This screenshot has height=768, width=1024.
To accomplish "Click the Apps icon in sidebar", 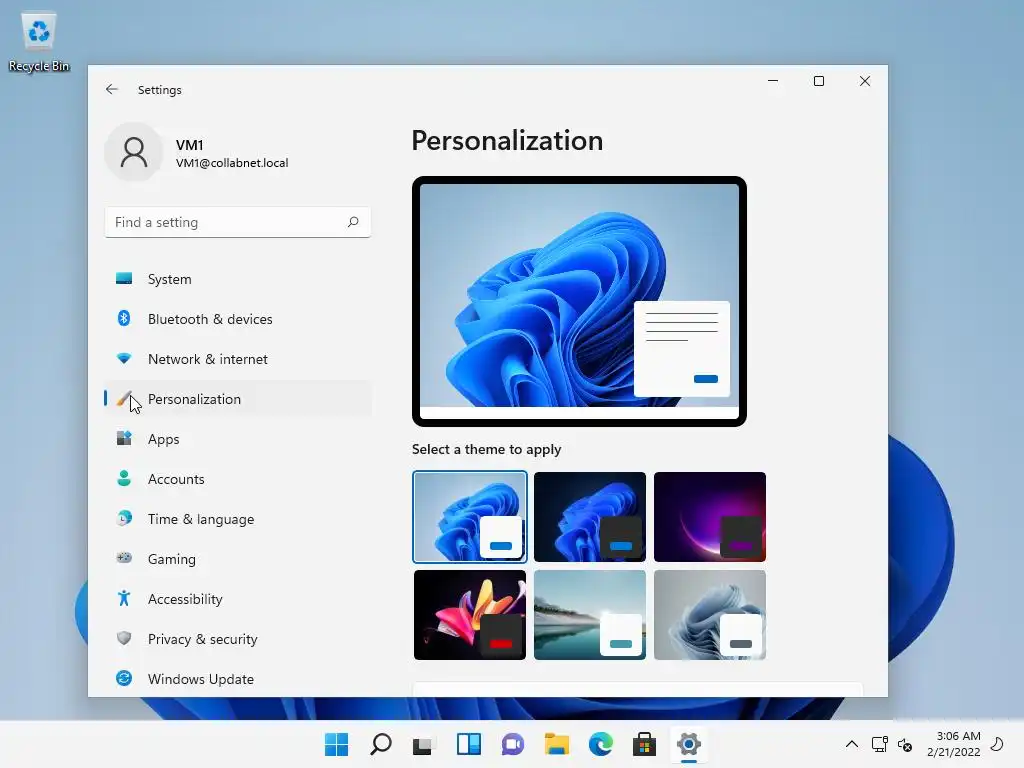I will [123, 438].
